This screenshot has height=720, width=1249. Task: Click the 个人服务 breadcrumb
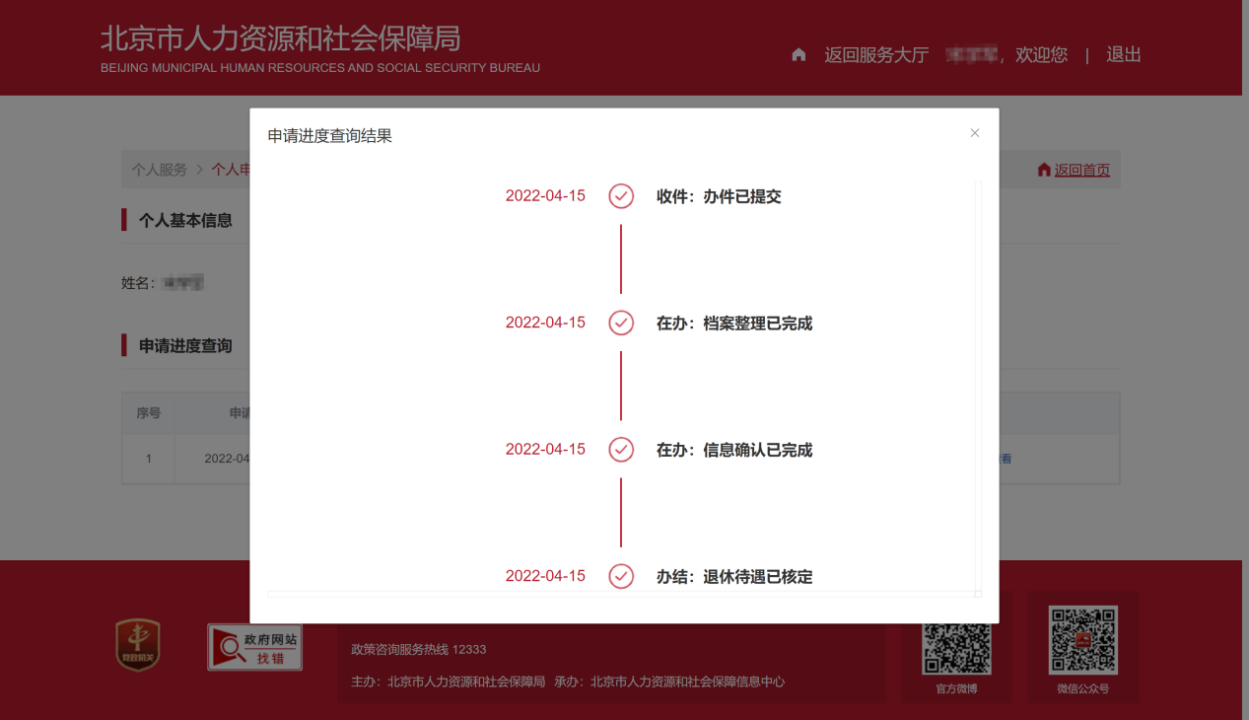(x=159, y=170)
